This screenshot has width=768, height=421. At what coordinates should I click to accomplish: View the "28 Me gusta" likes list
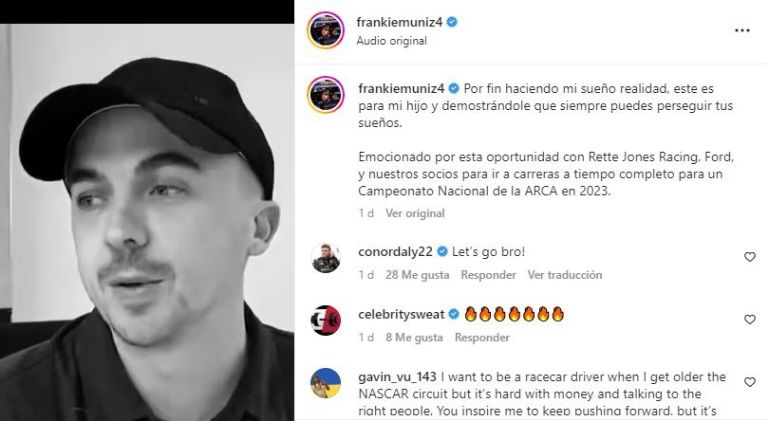point(417,275)
